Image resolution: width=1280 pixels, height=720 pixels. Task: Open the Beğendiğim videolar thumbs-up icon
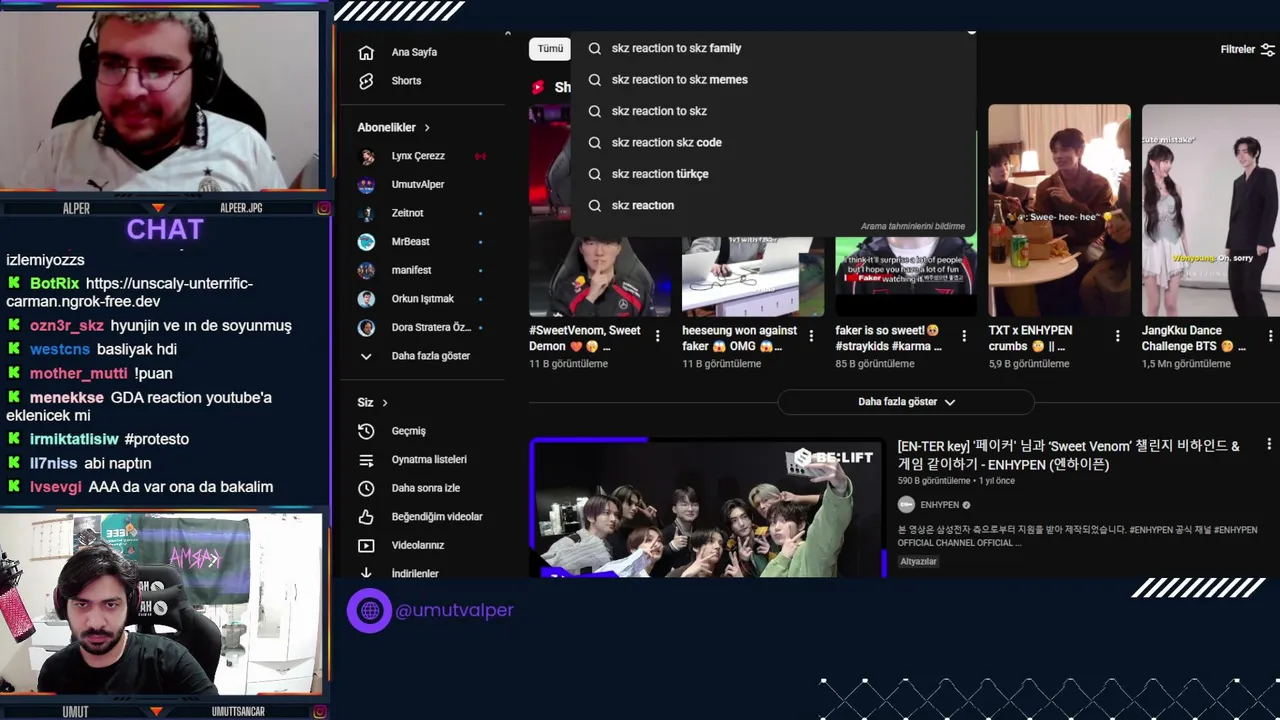point(366,517)
